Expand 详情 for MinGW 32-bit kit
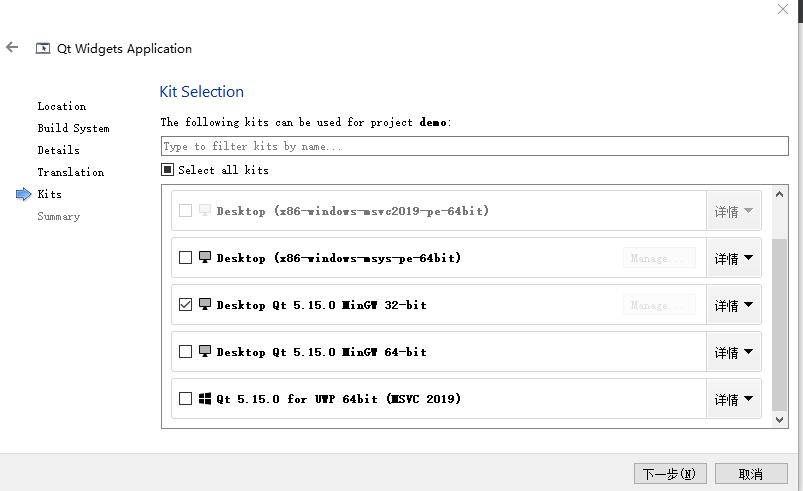The height and width of the screenshot is (491, 803). click(733, 305)
